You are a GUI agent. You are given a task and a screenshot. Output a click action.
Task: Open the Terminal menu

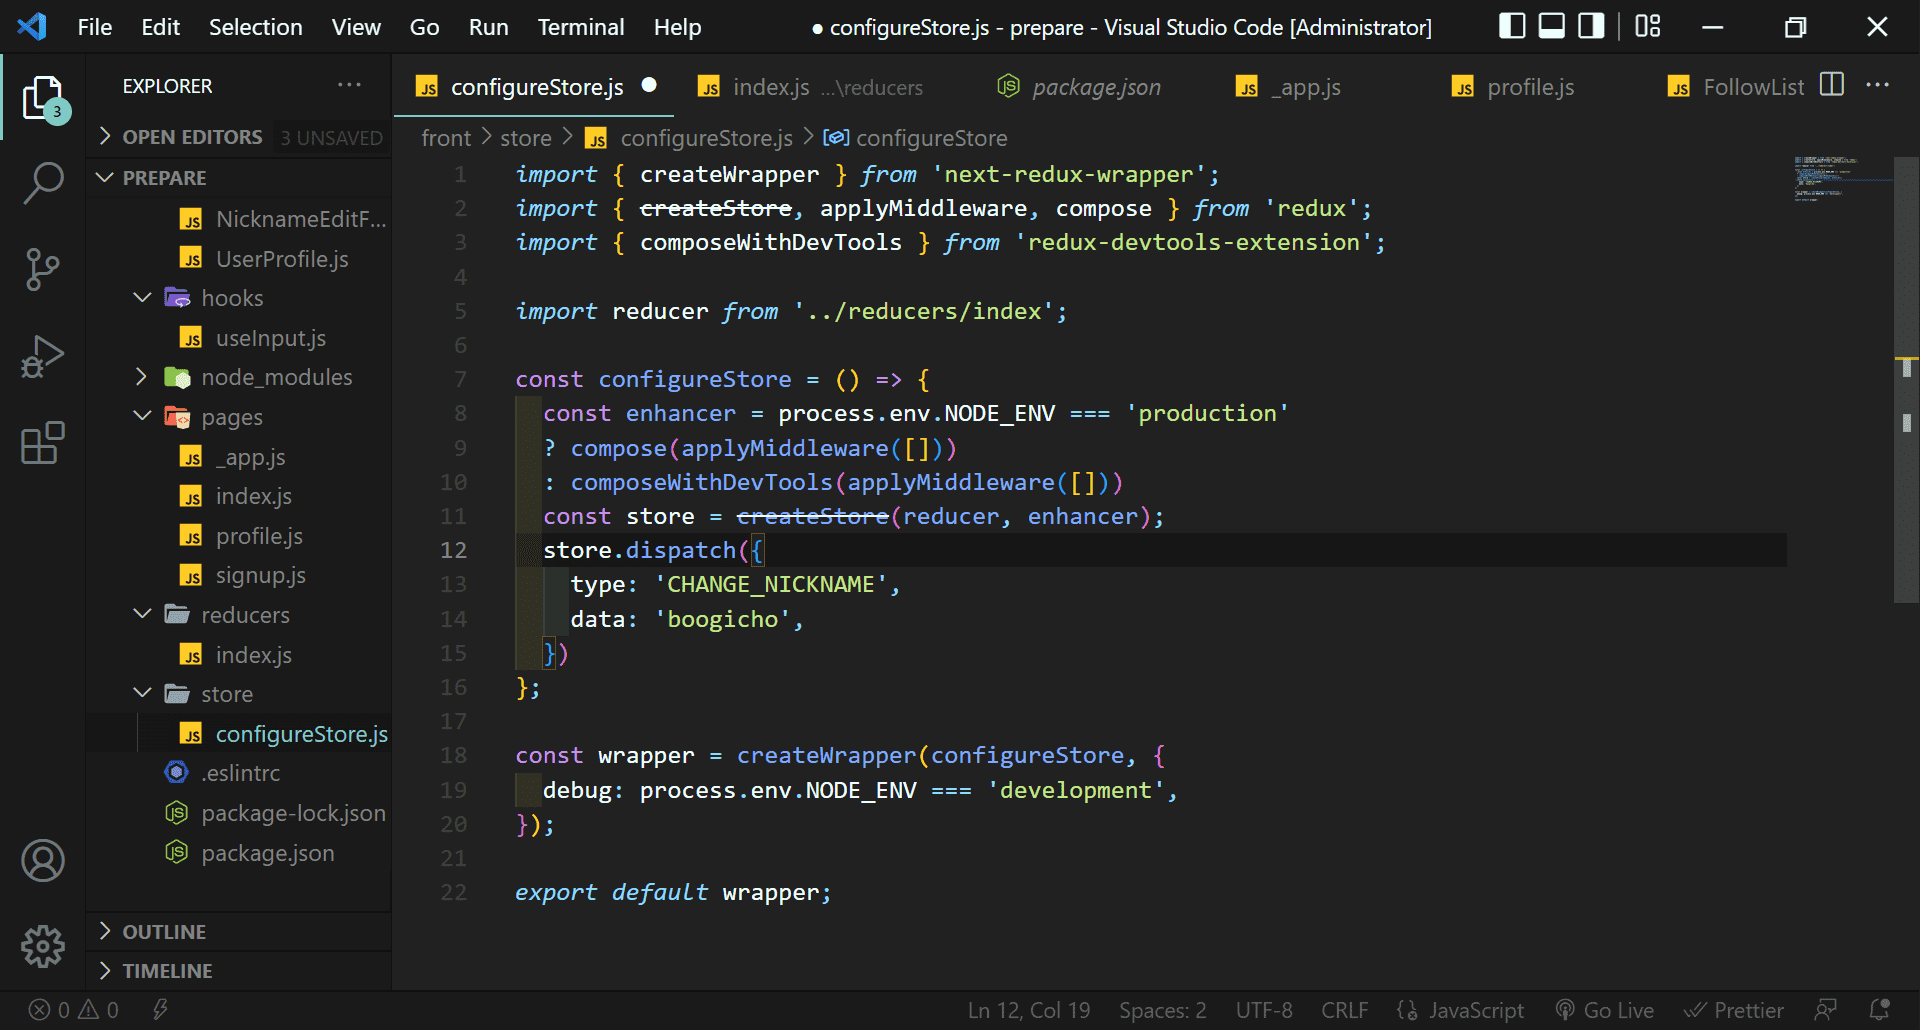point(580,27)
